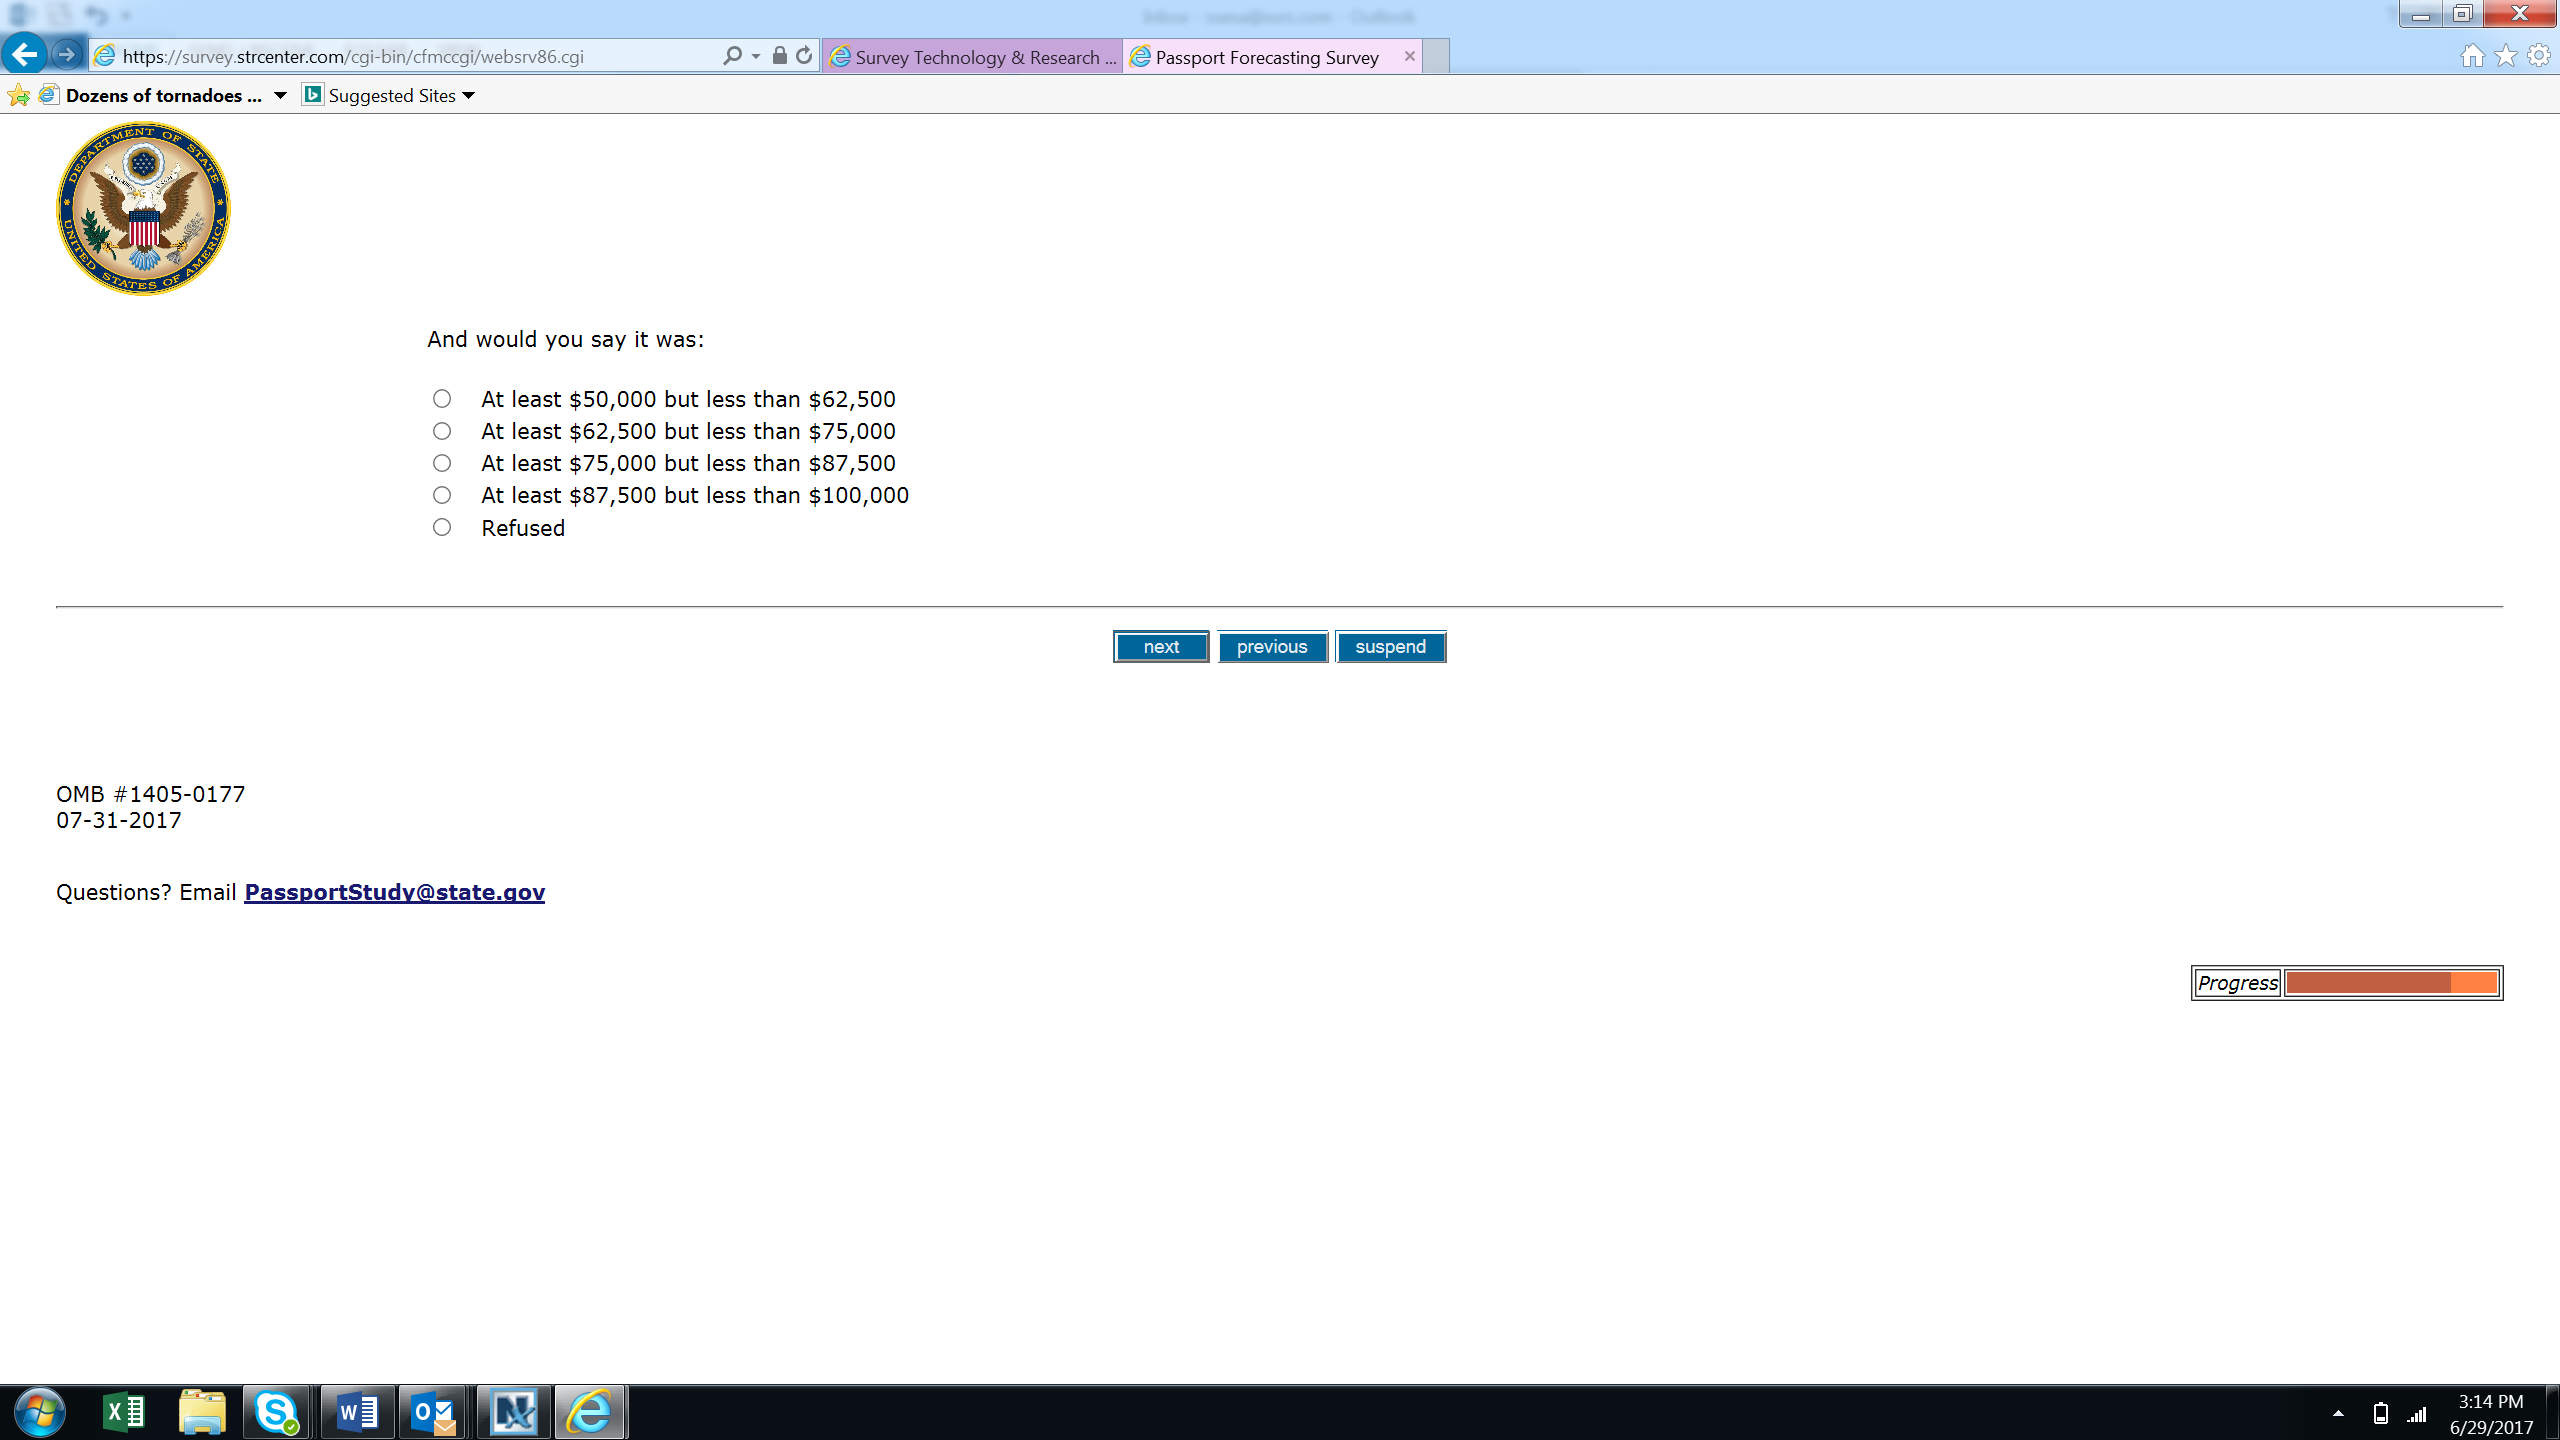Select $50,000 but less than $62,500 option
The image size is (2560, 1440).
tap(442, 399)
